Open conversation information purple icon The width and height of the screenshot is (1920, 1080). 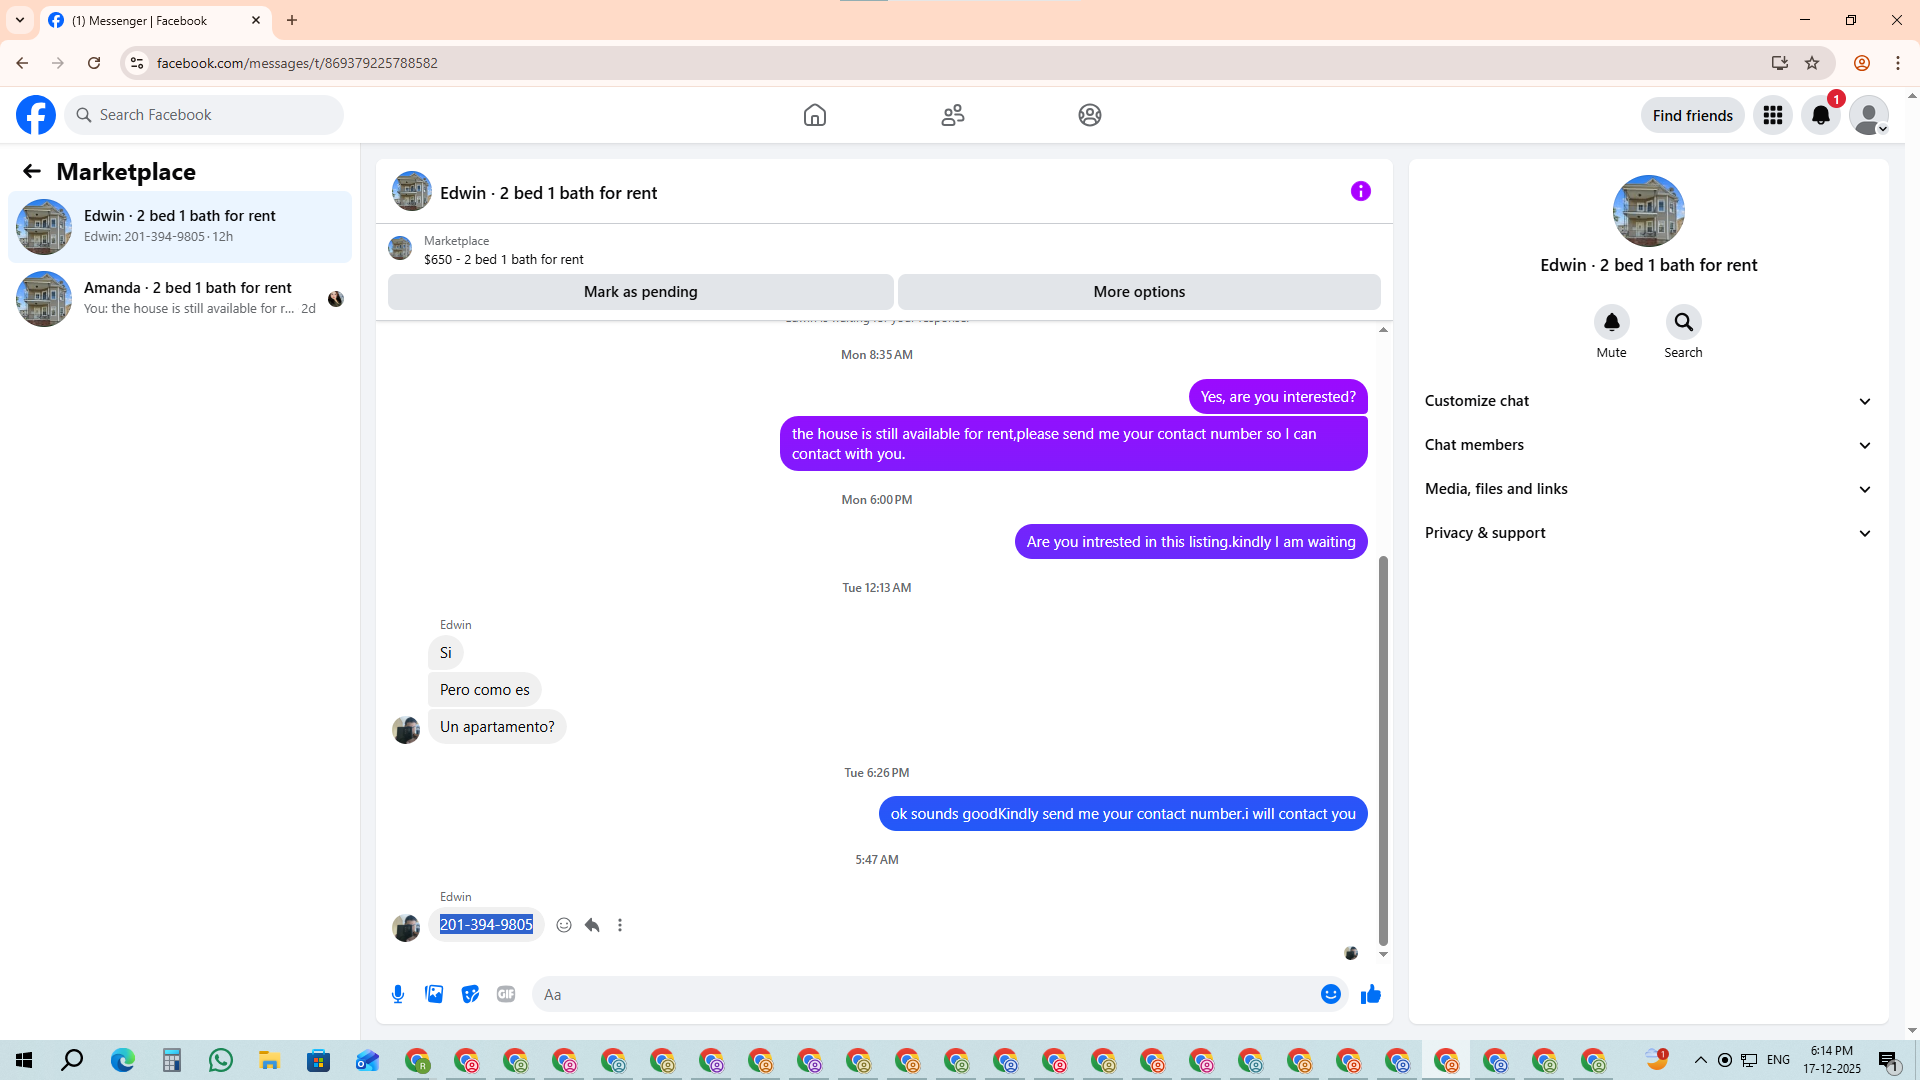click(x=1360, y=191)
